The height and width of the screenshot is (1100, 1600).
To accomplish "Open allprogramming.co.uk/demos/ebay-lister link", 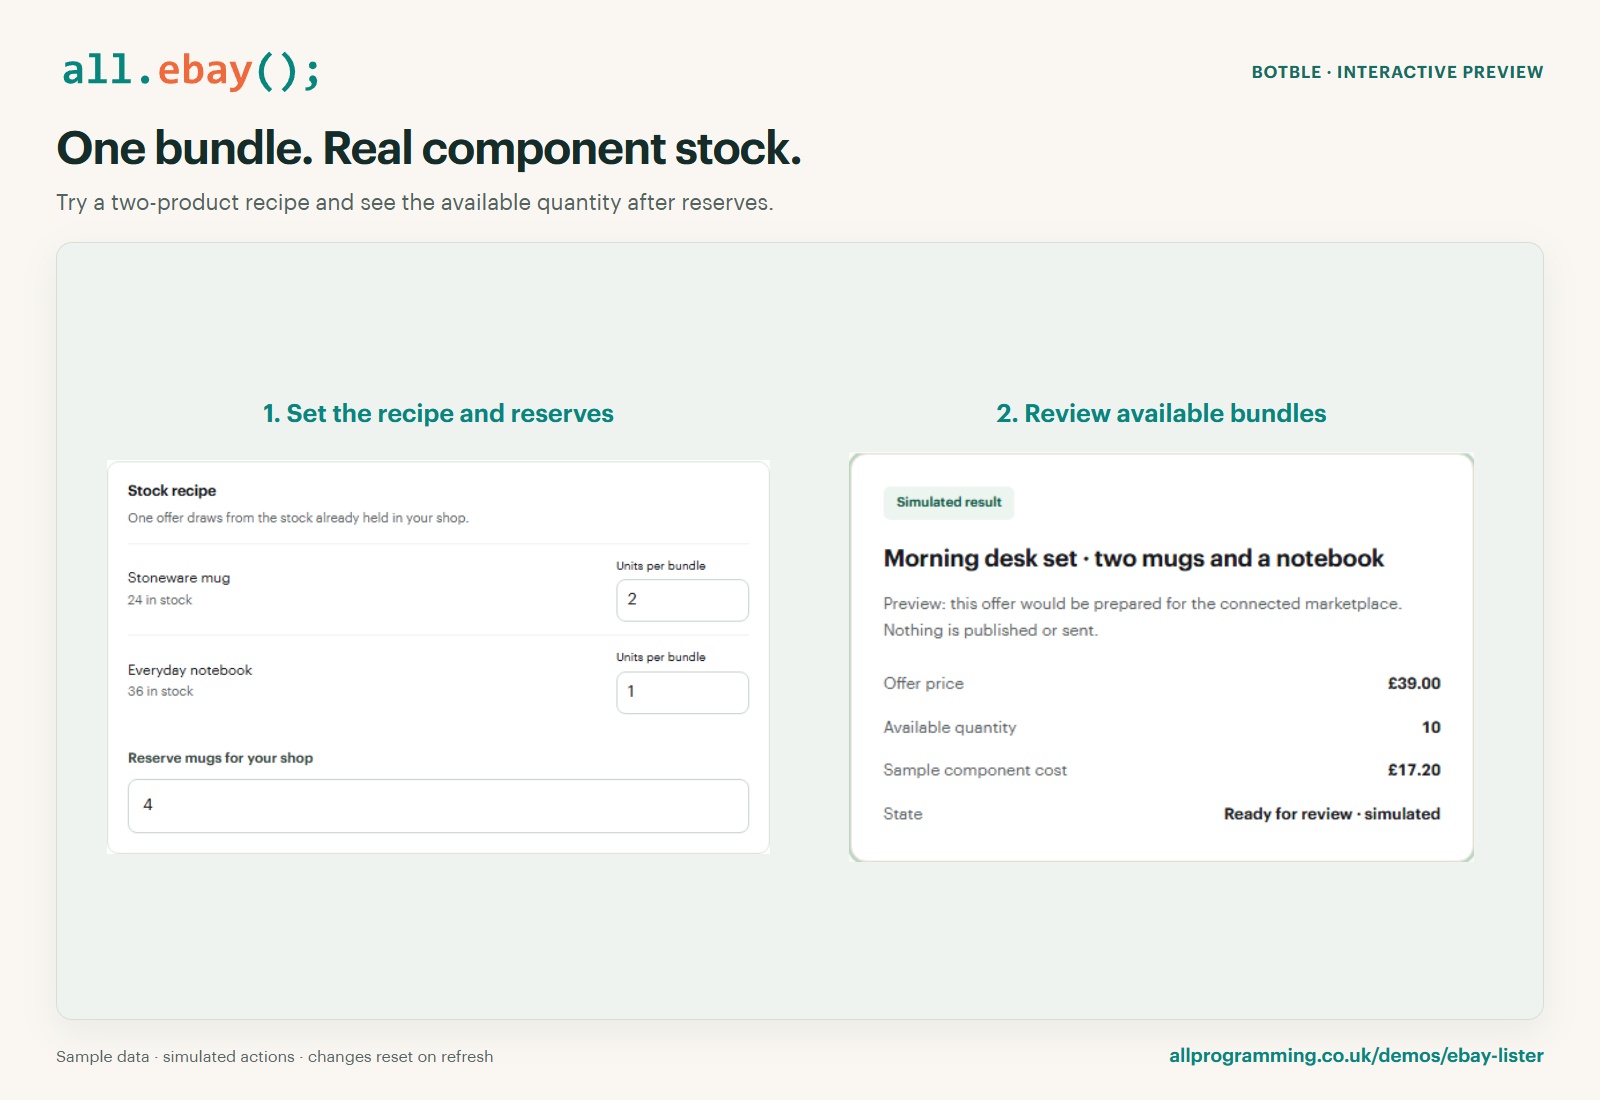I will (1356, 1055).
